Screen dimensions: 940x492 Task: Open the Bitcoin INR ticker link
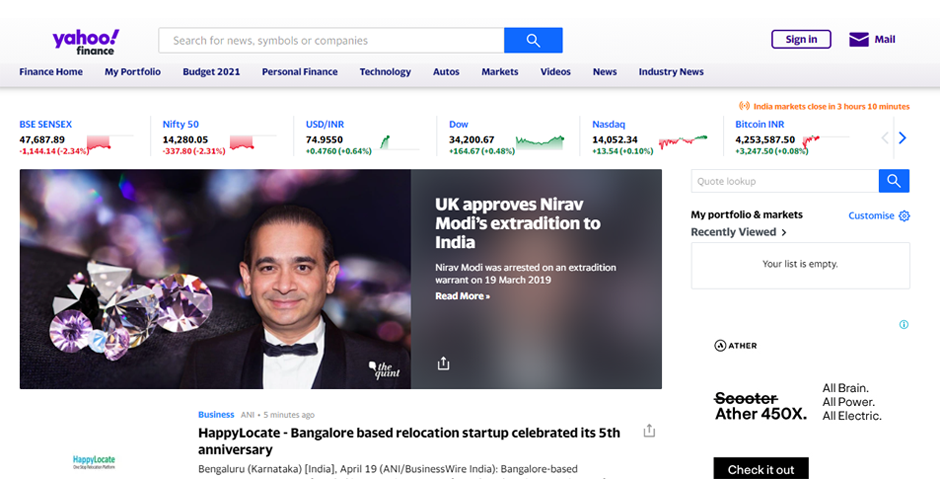pos(760,124)
